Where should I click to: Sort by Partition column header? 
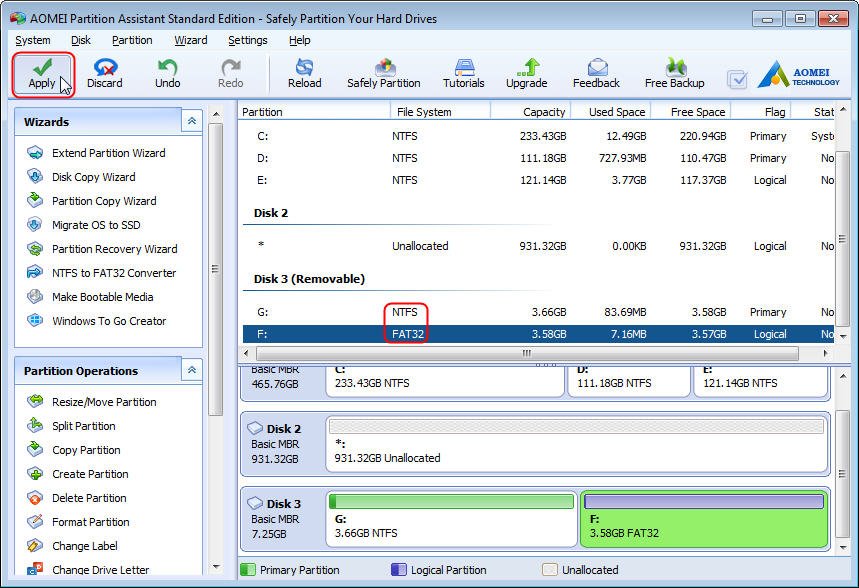coord(314,112)
